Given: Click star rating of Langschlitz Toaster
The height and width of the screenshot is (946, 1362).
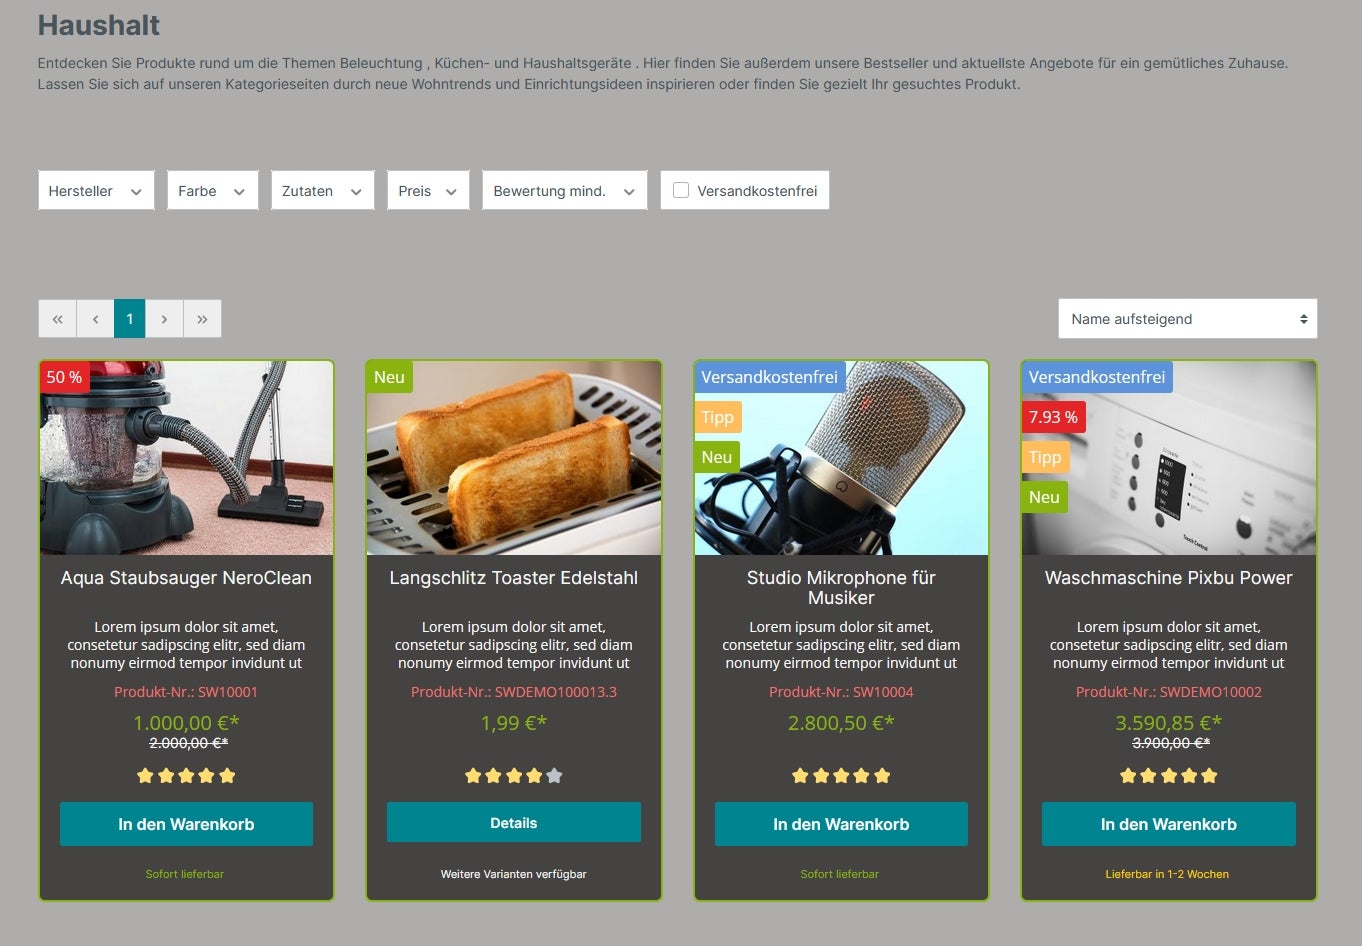Looking at the screenshot, I should (x=514, y=775).
